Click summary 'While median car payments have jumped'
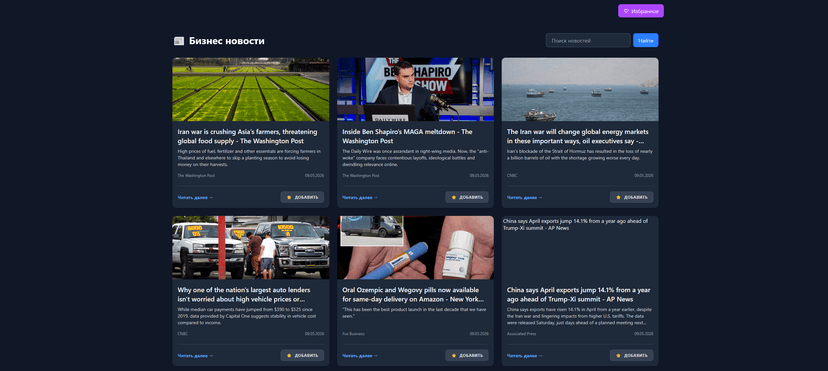Viewport: 828px width, 371px height. tap(248, 316)
